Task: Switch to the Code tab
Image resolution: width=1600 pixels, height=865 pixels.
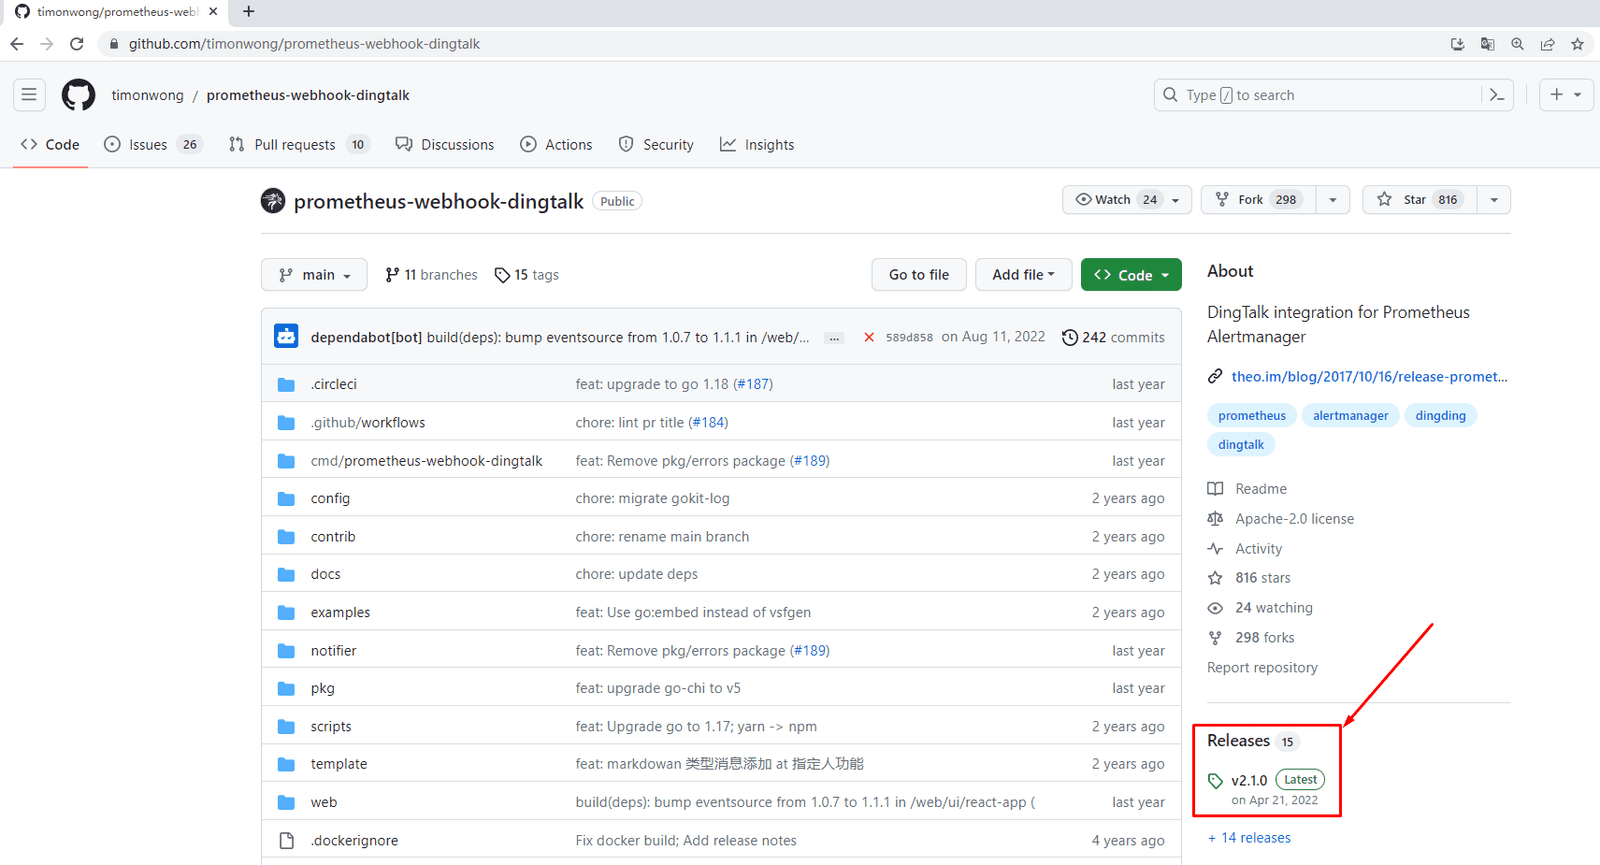Action: coord(50,145)
